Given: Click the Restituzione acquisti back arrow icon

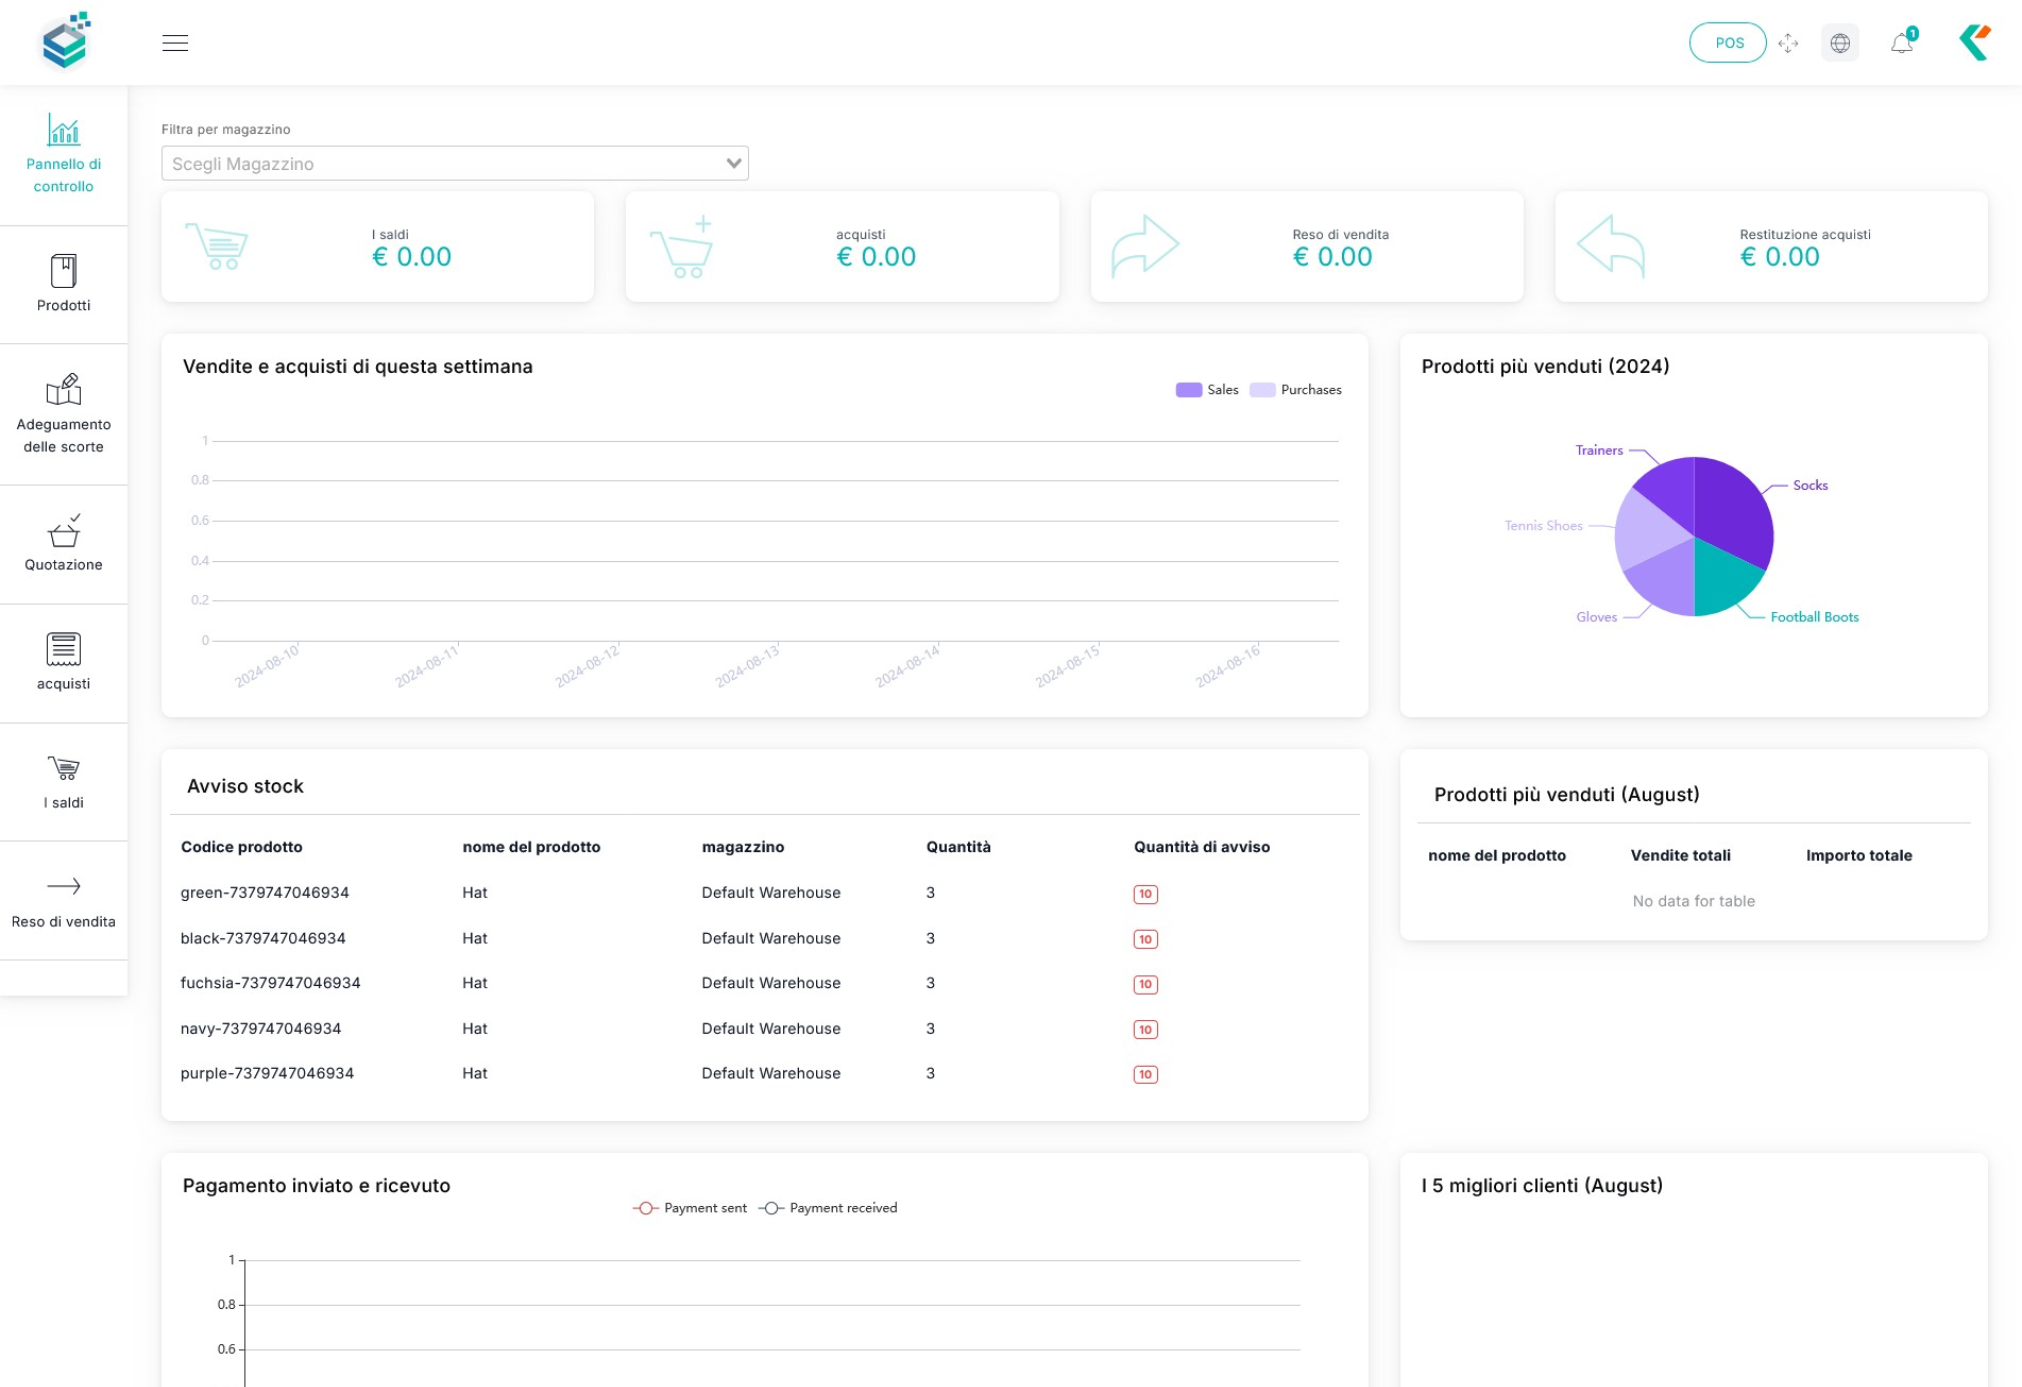Looking at the screenshot, I should [1611, 246].
